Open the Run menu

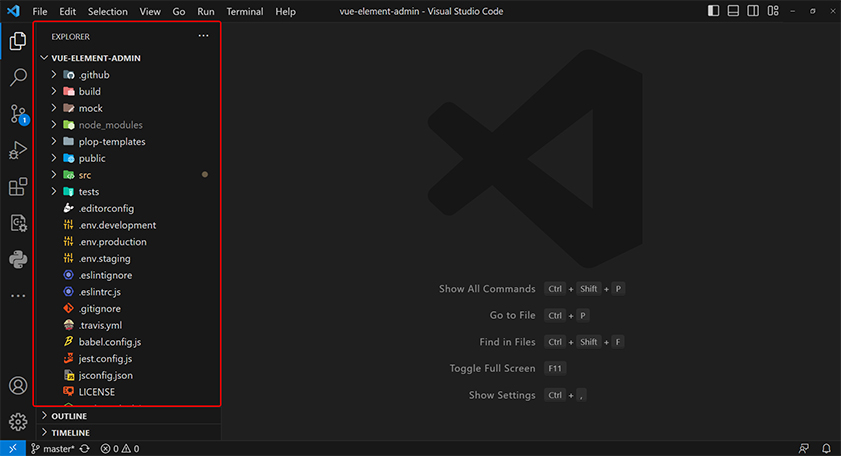click(x=206, y=11)
